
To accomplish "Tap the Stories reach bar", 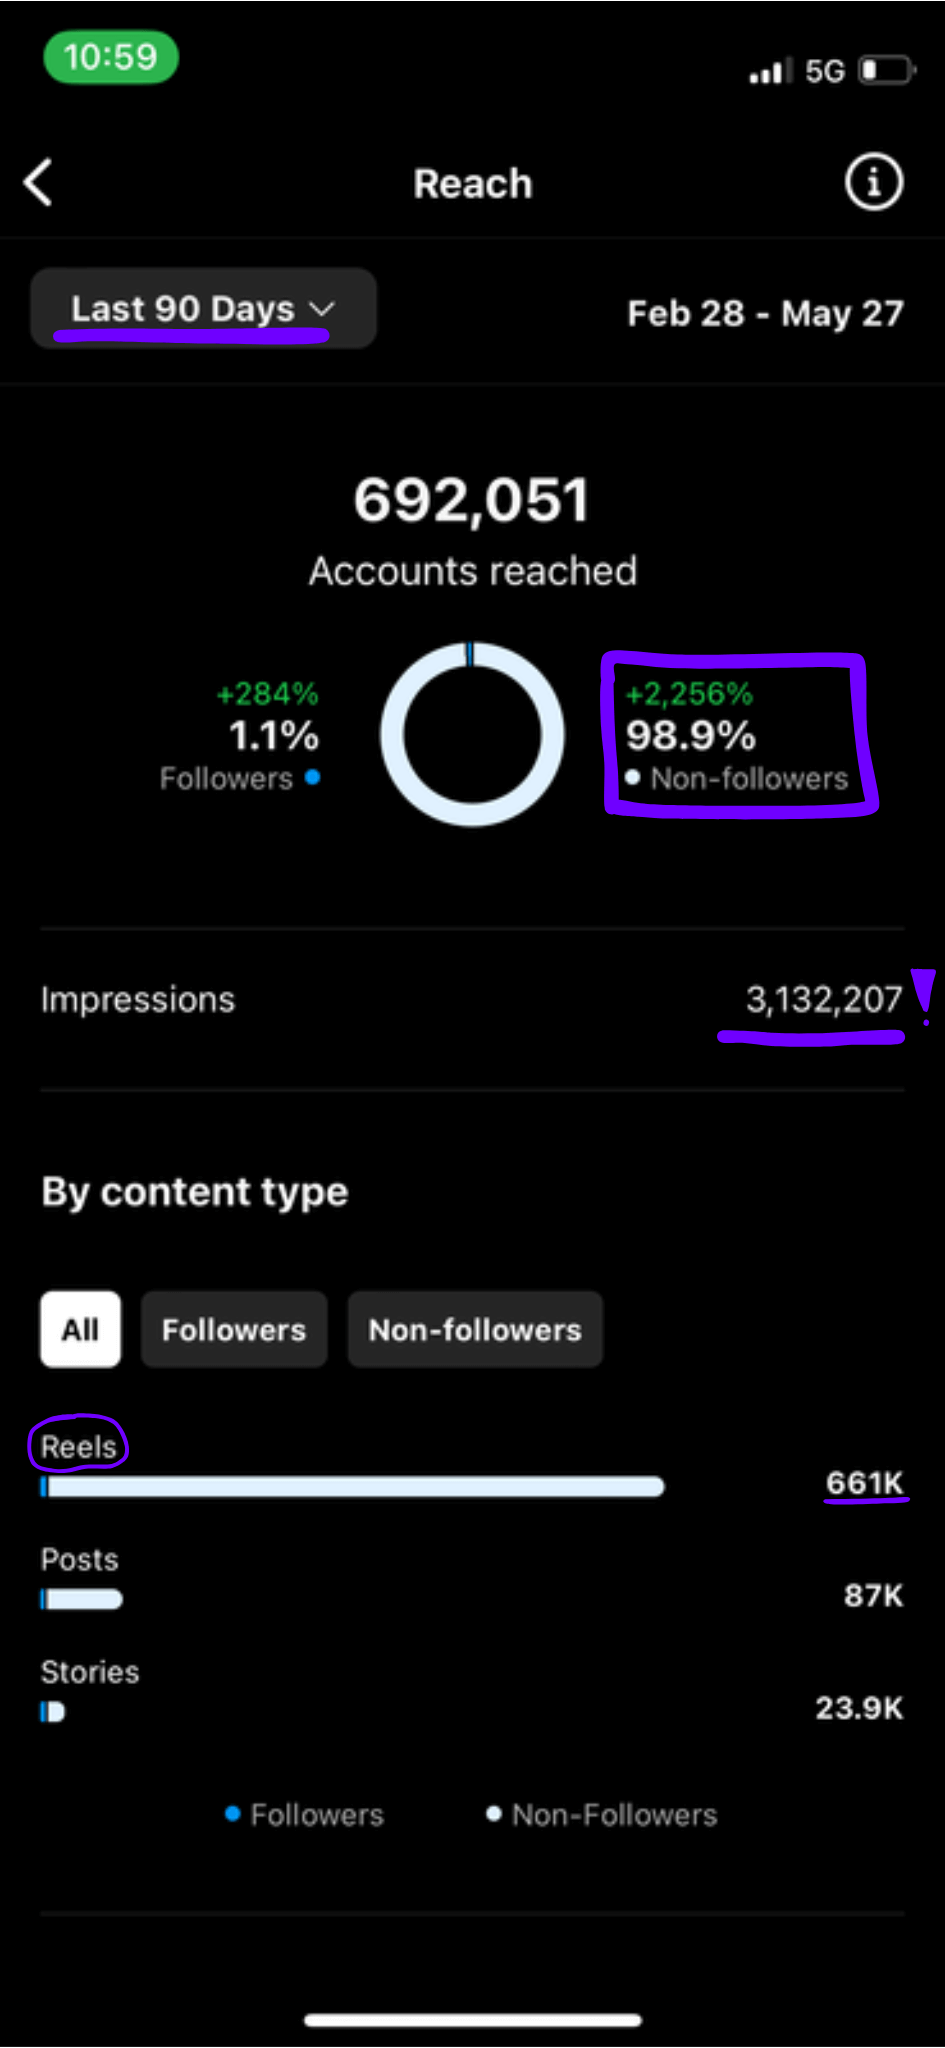I will tap(52, 1712).
